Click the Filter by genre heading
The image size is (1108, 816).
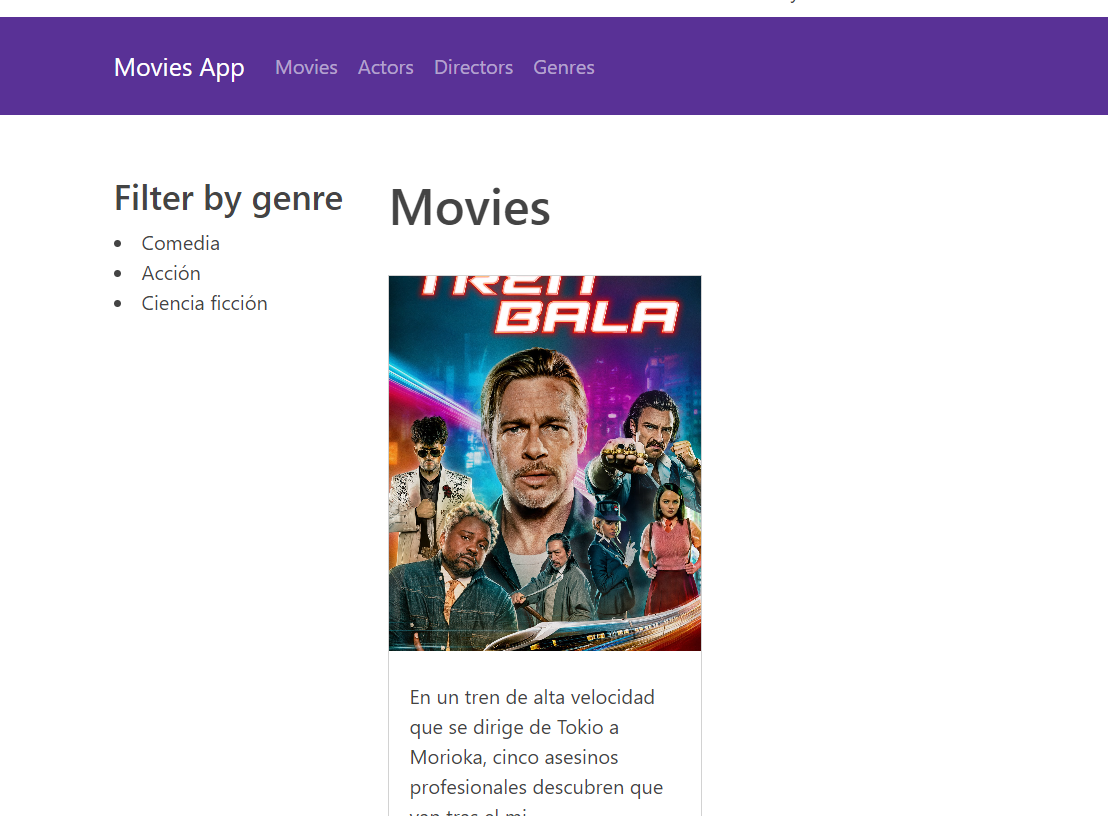coord(228,199)
